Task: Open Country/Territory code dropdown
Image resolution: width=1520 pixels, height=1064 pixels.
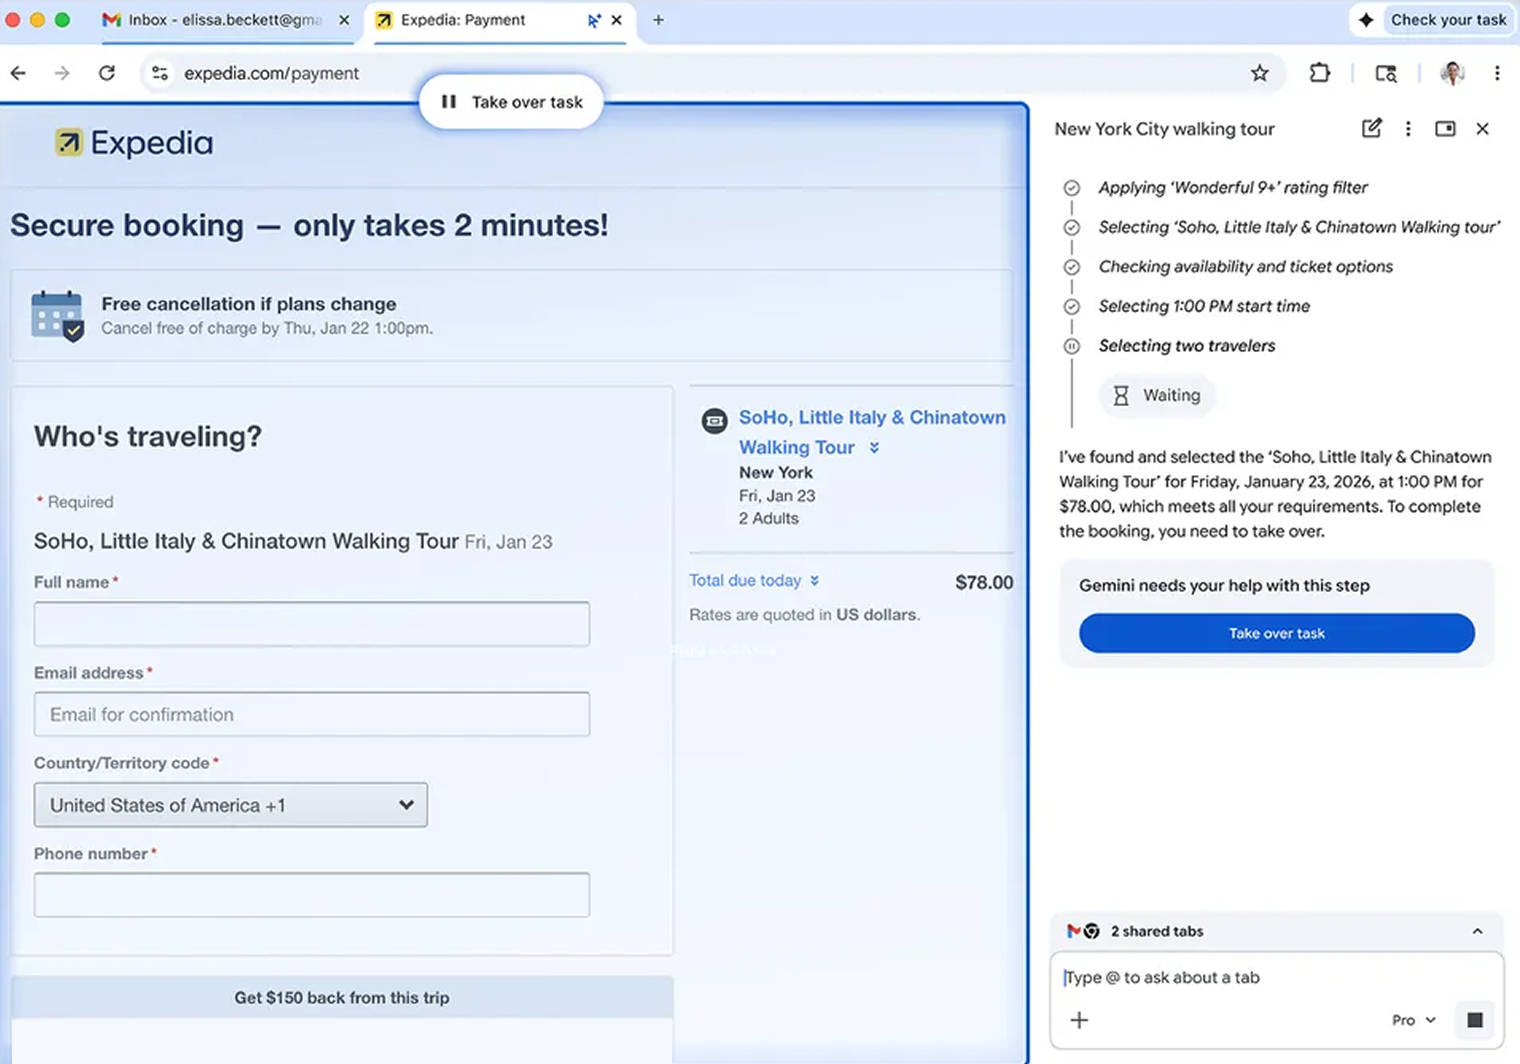Action: coord(231,805)
